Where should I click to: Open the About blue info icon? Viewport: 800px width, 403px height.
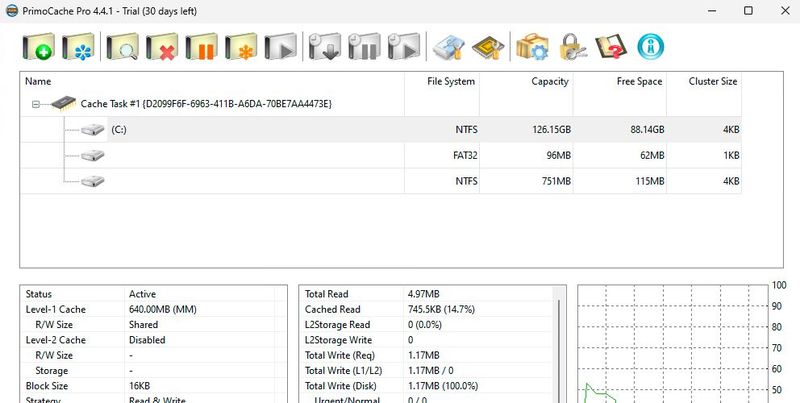tap(651, 47)
